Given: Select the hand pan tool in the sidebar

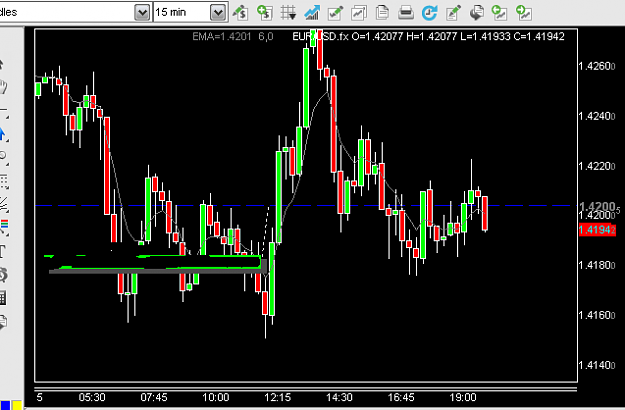Looking at the screenshot, I should click(x=3, y=87).
